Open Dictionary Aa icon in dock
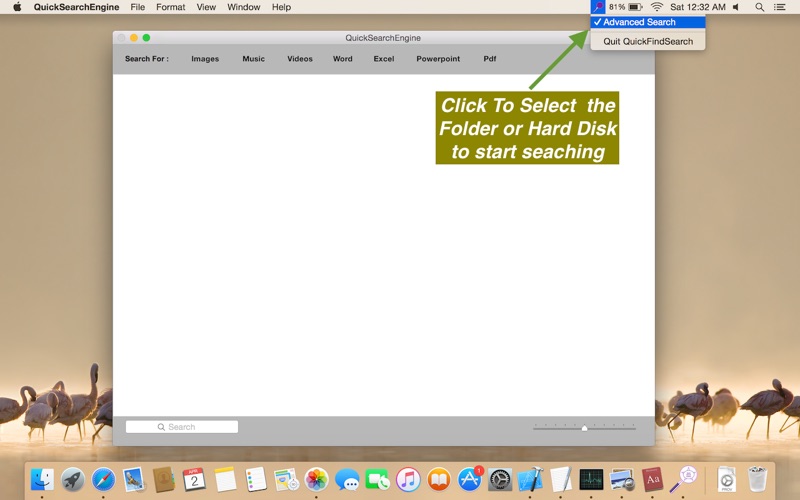This screenshot has width=800, height=500. [653, 480]
